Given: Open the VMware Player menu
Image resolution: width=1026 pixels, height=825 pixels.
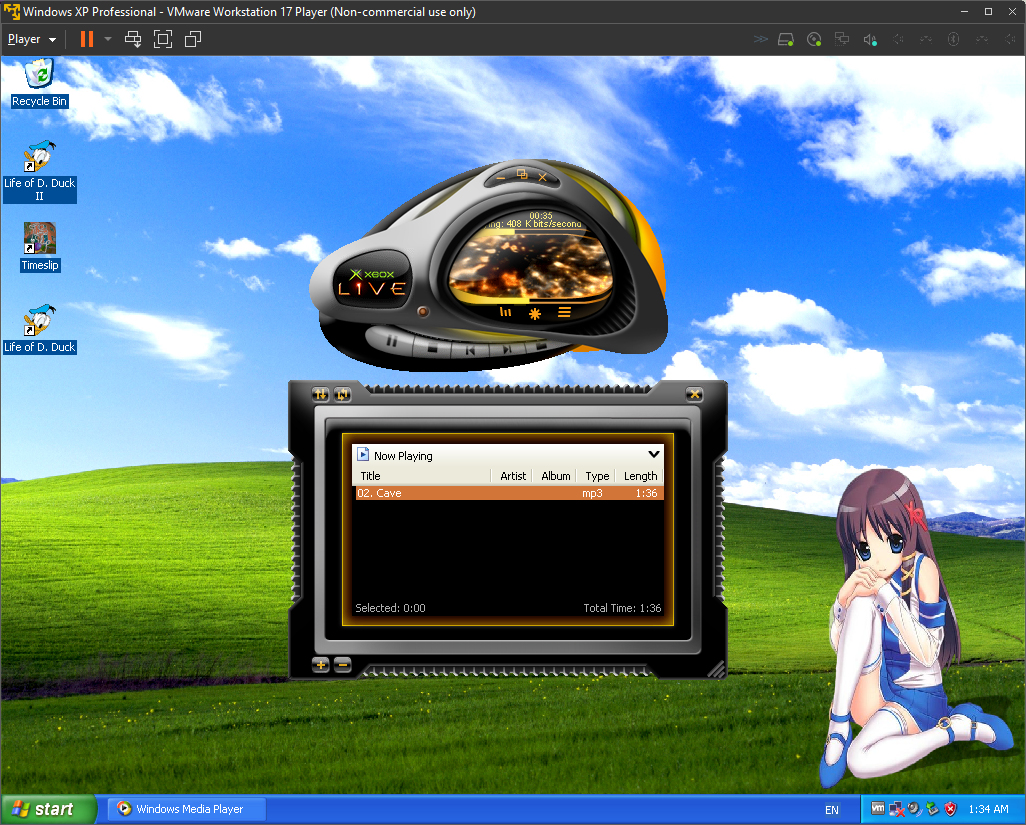Looking at the screenshot, I should point(32,39).
